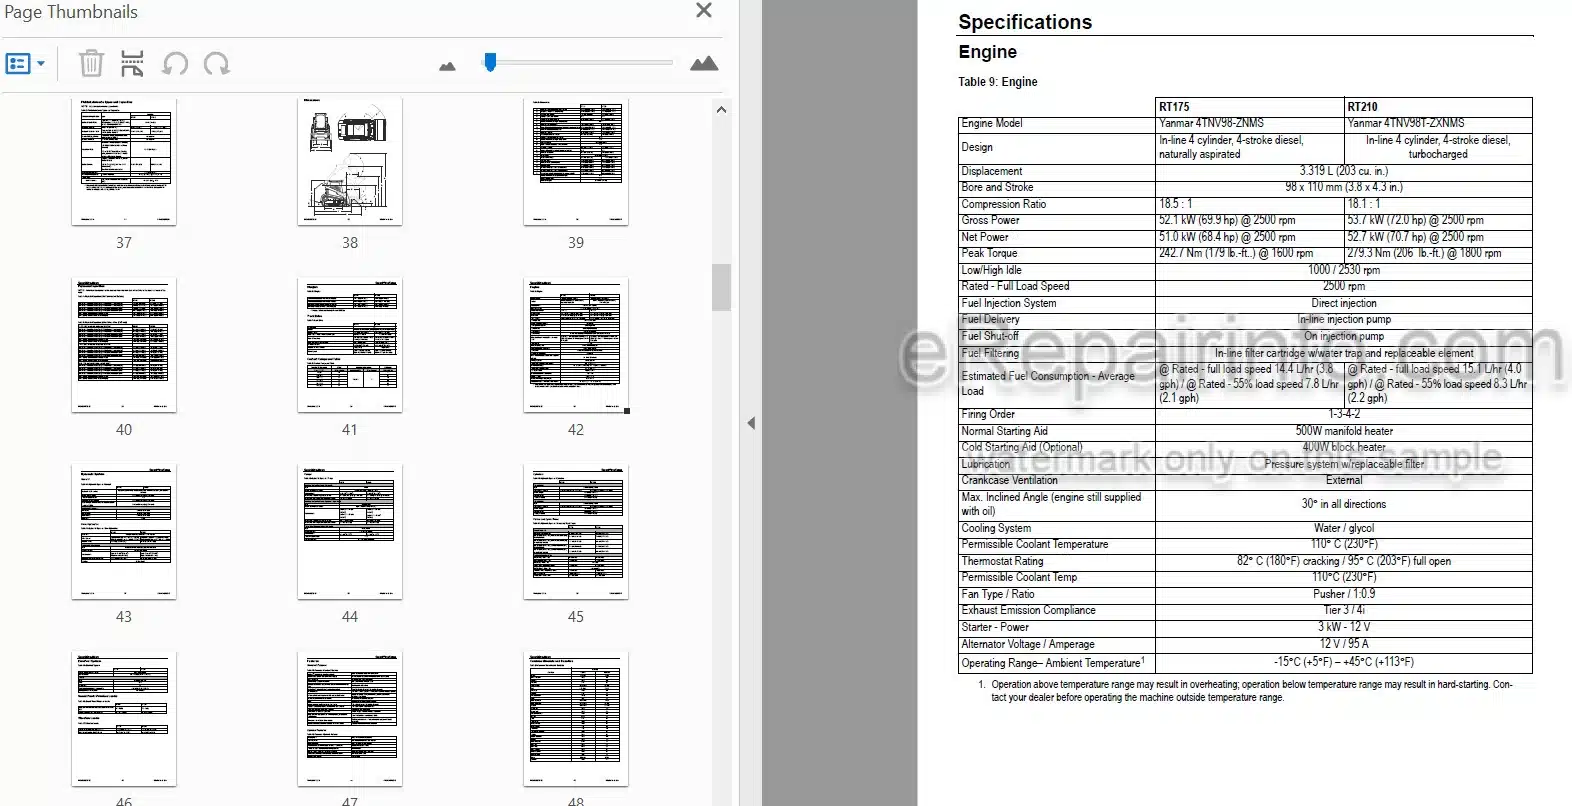
Task: Click the 'Peak Torque' row label
Action: coord(989,253)
